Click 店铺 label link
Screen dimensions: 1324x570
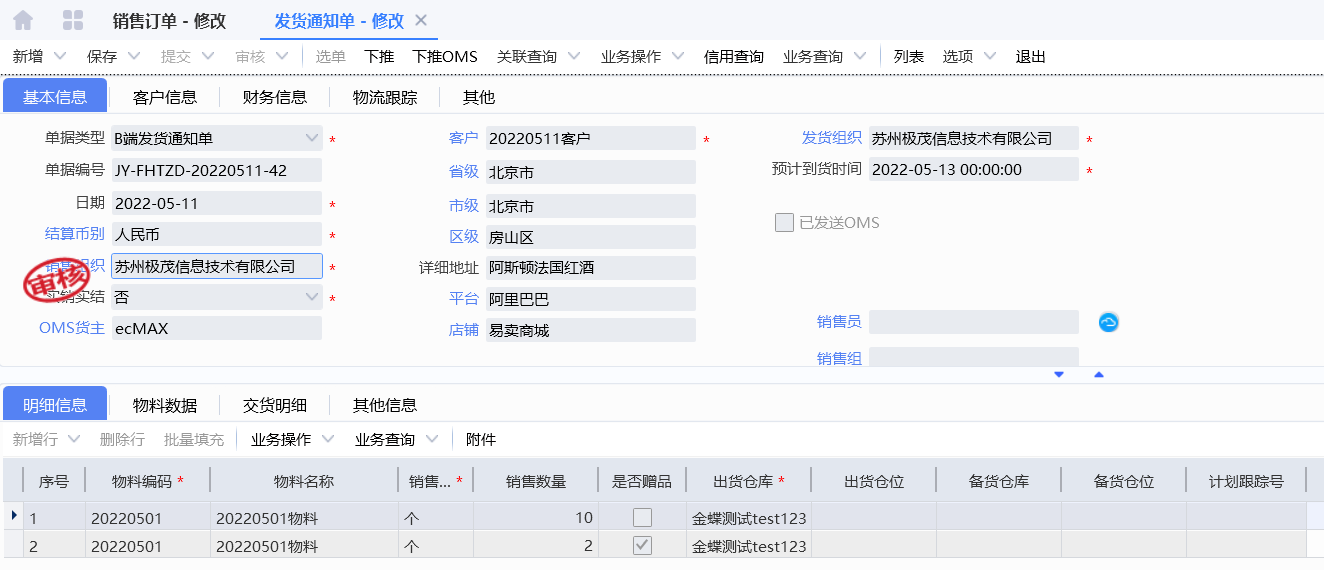click(x=464, y=330)
